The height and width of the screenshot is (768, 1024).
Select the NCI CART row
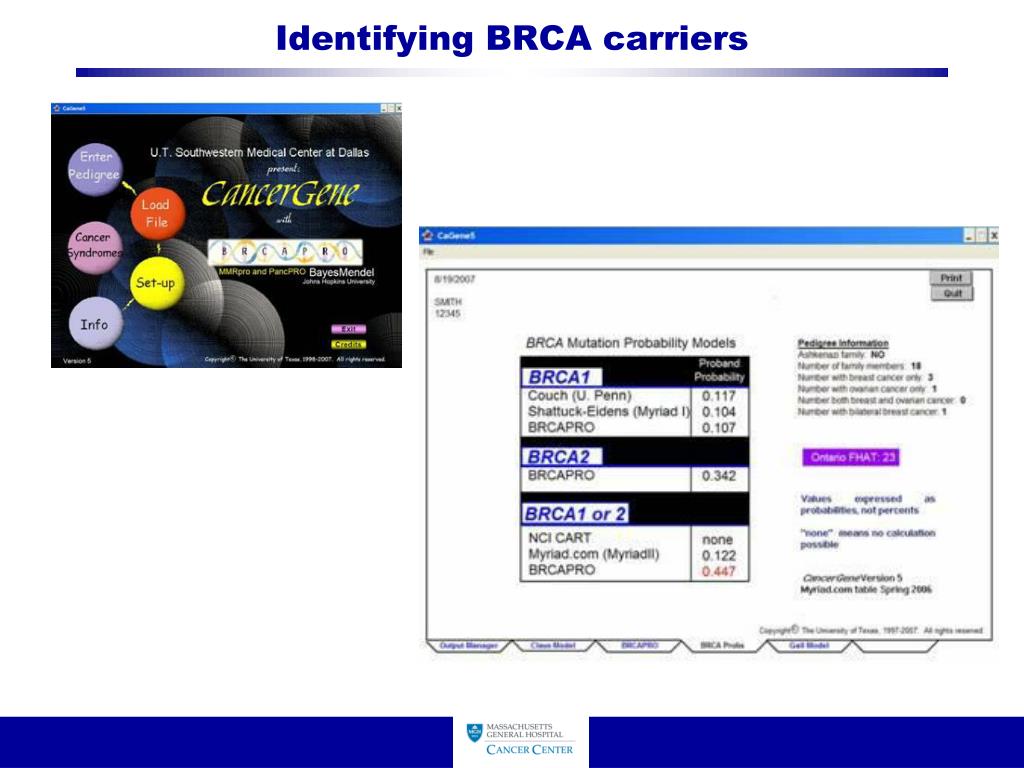pos(634,539)
